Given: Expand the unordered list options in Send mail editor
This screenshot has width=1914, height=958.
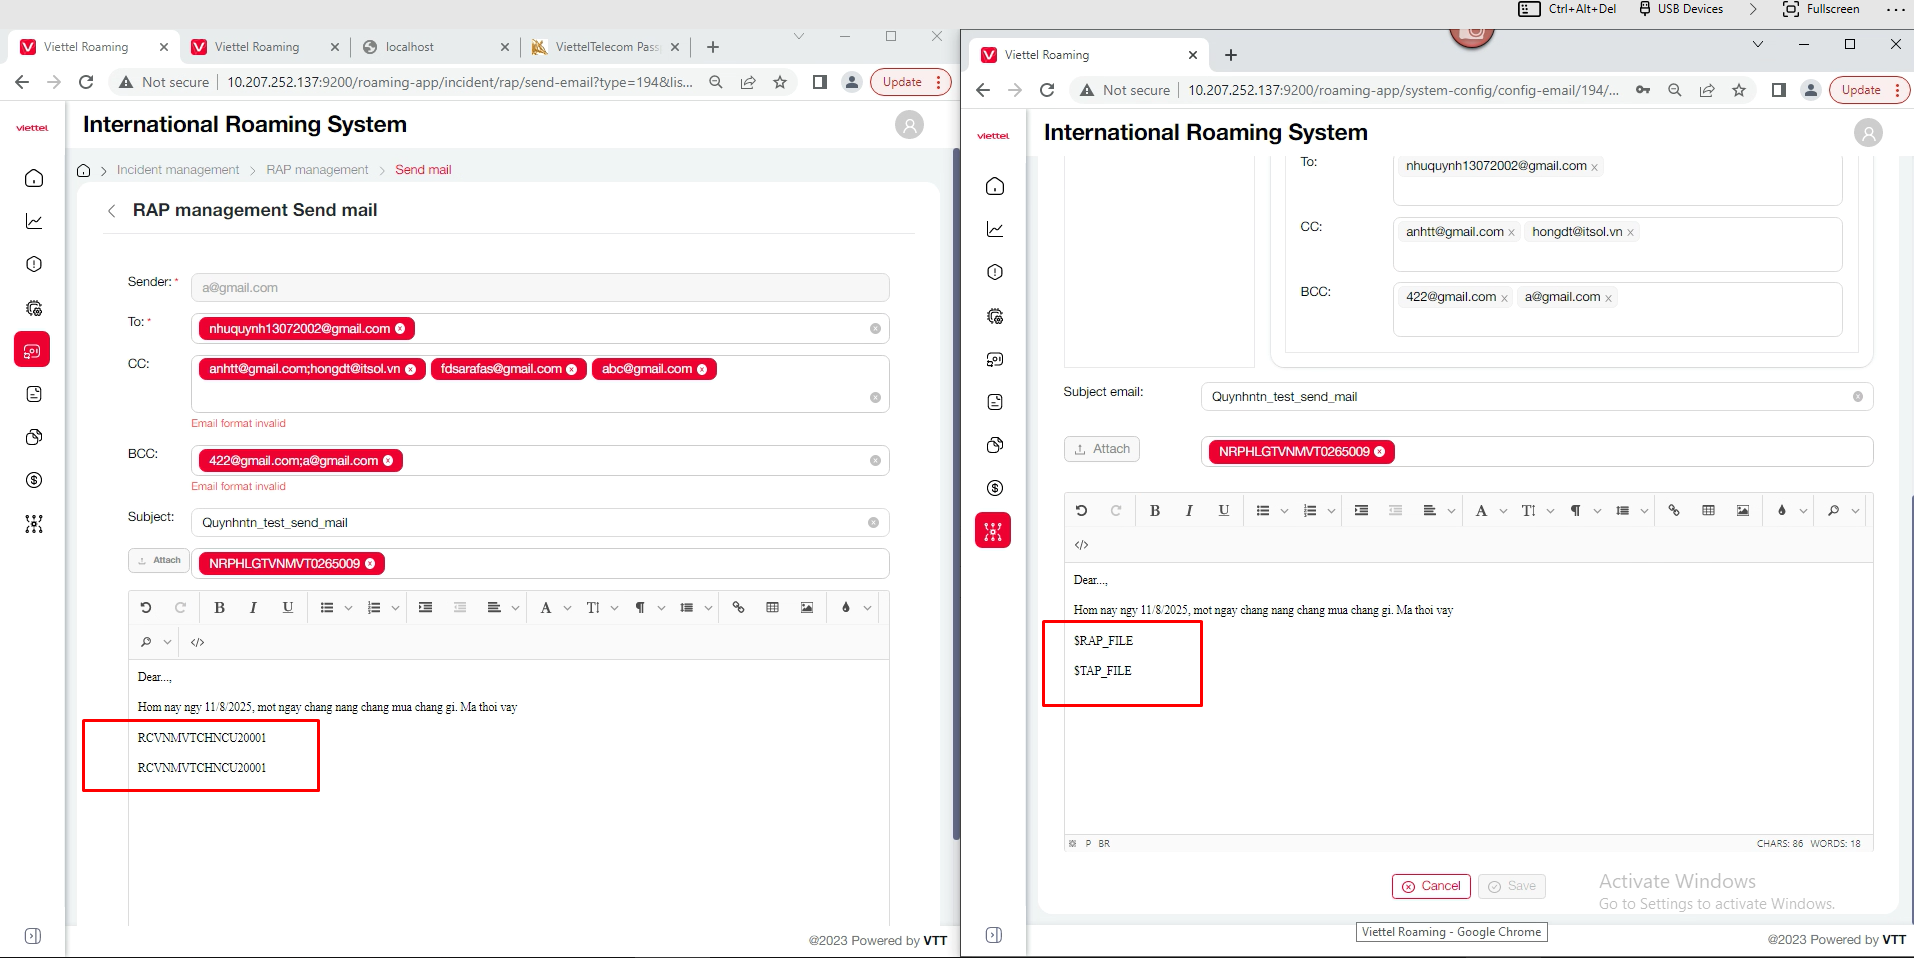Looking at the screenshot, I should [348, 608].
